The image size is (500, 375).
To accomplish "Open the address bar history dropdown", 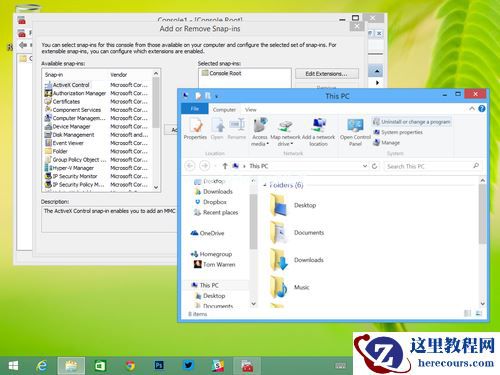I will tap(365, 166).
